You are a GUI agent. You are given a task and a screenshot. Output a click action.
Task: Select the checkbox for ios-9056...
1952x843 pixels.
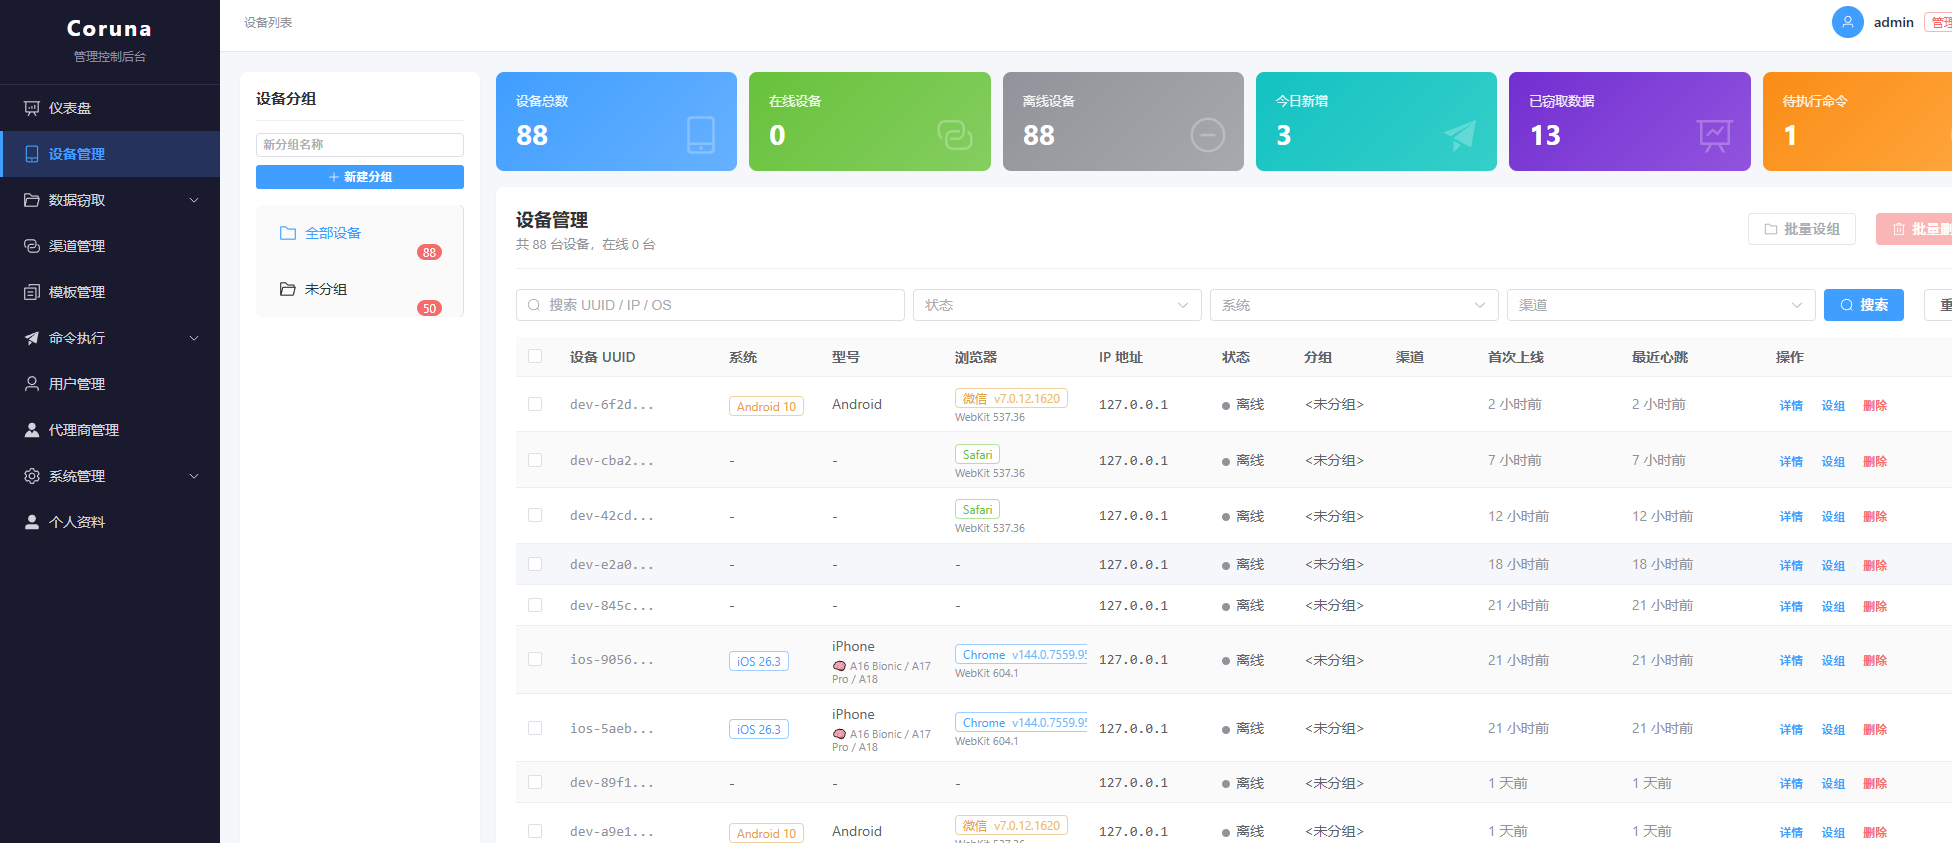pos(535,659)
